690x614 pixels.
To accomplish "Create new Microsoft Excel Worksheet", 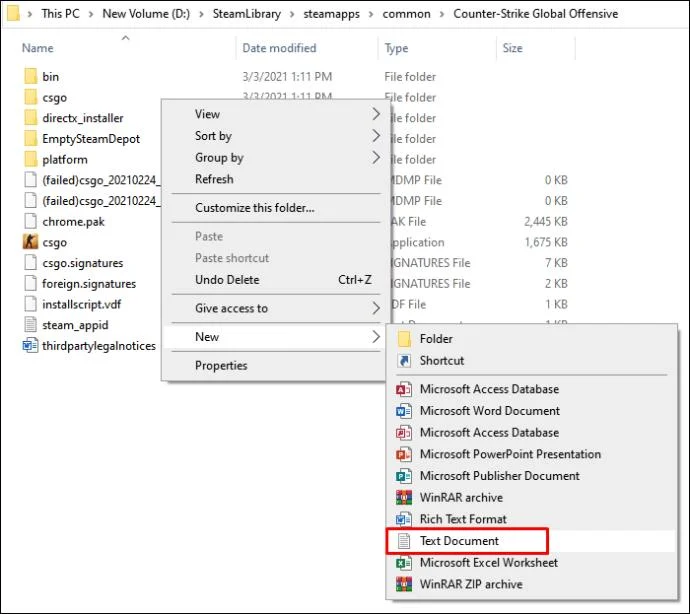I will pos(531,563).
